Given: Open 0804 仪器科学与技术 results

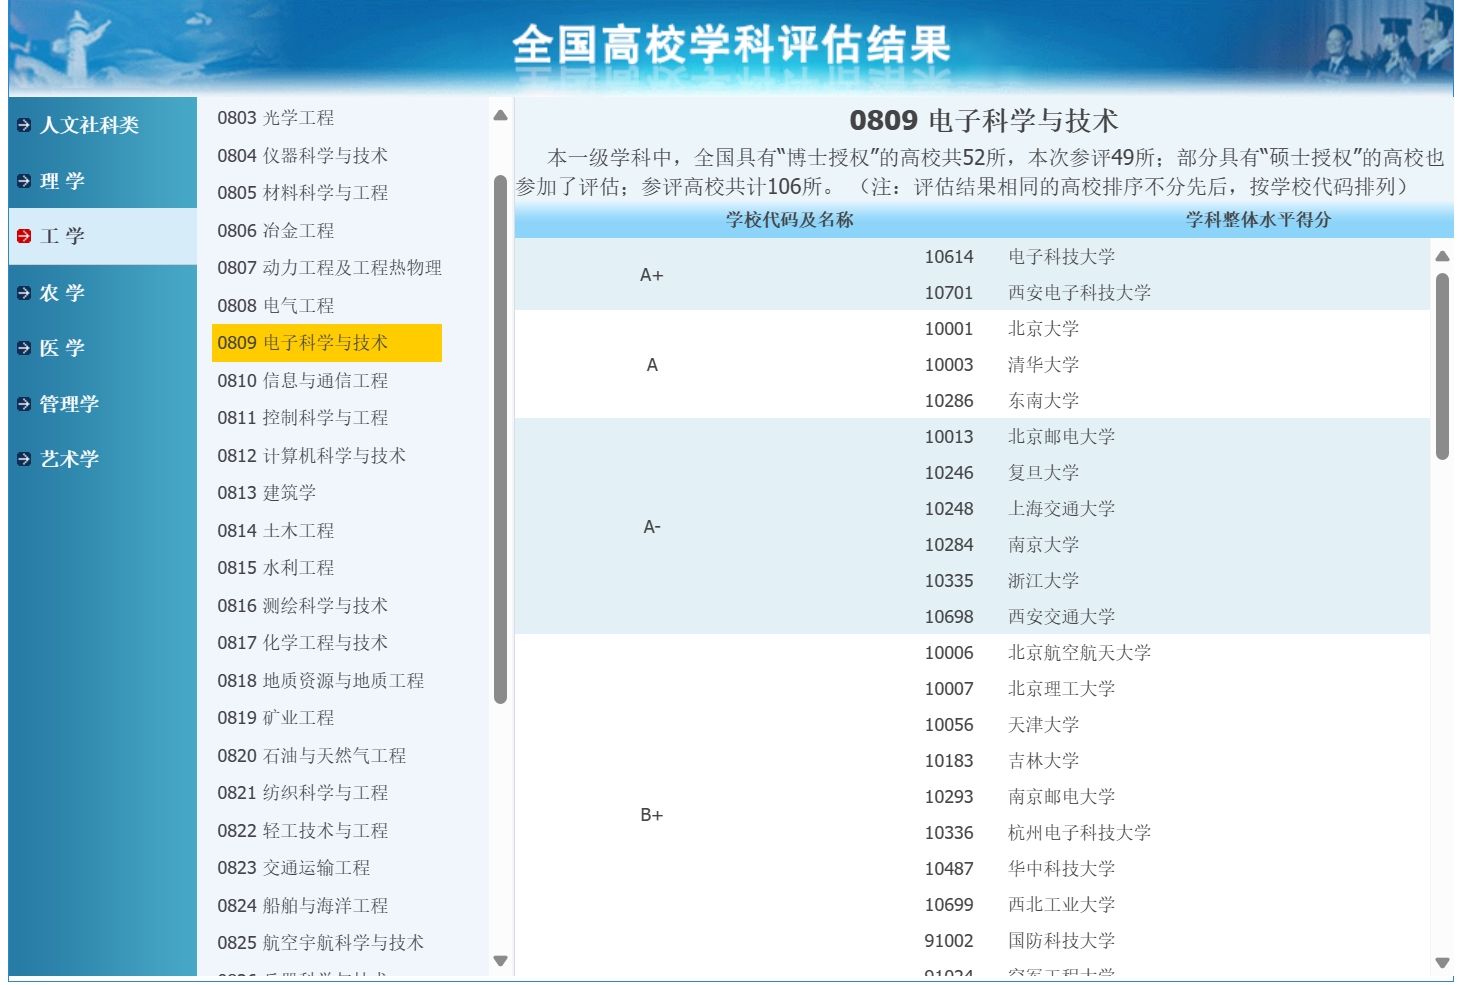Looking at the screenshot, I should [303, 156].
